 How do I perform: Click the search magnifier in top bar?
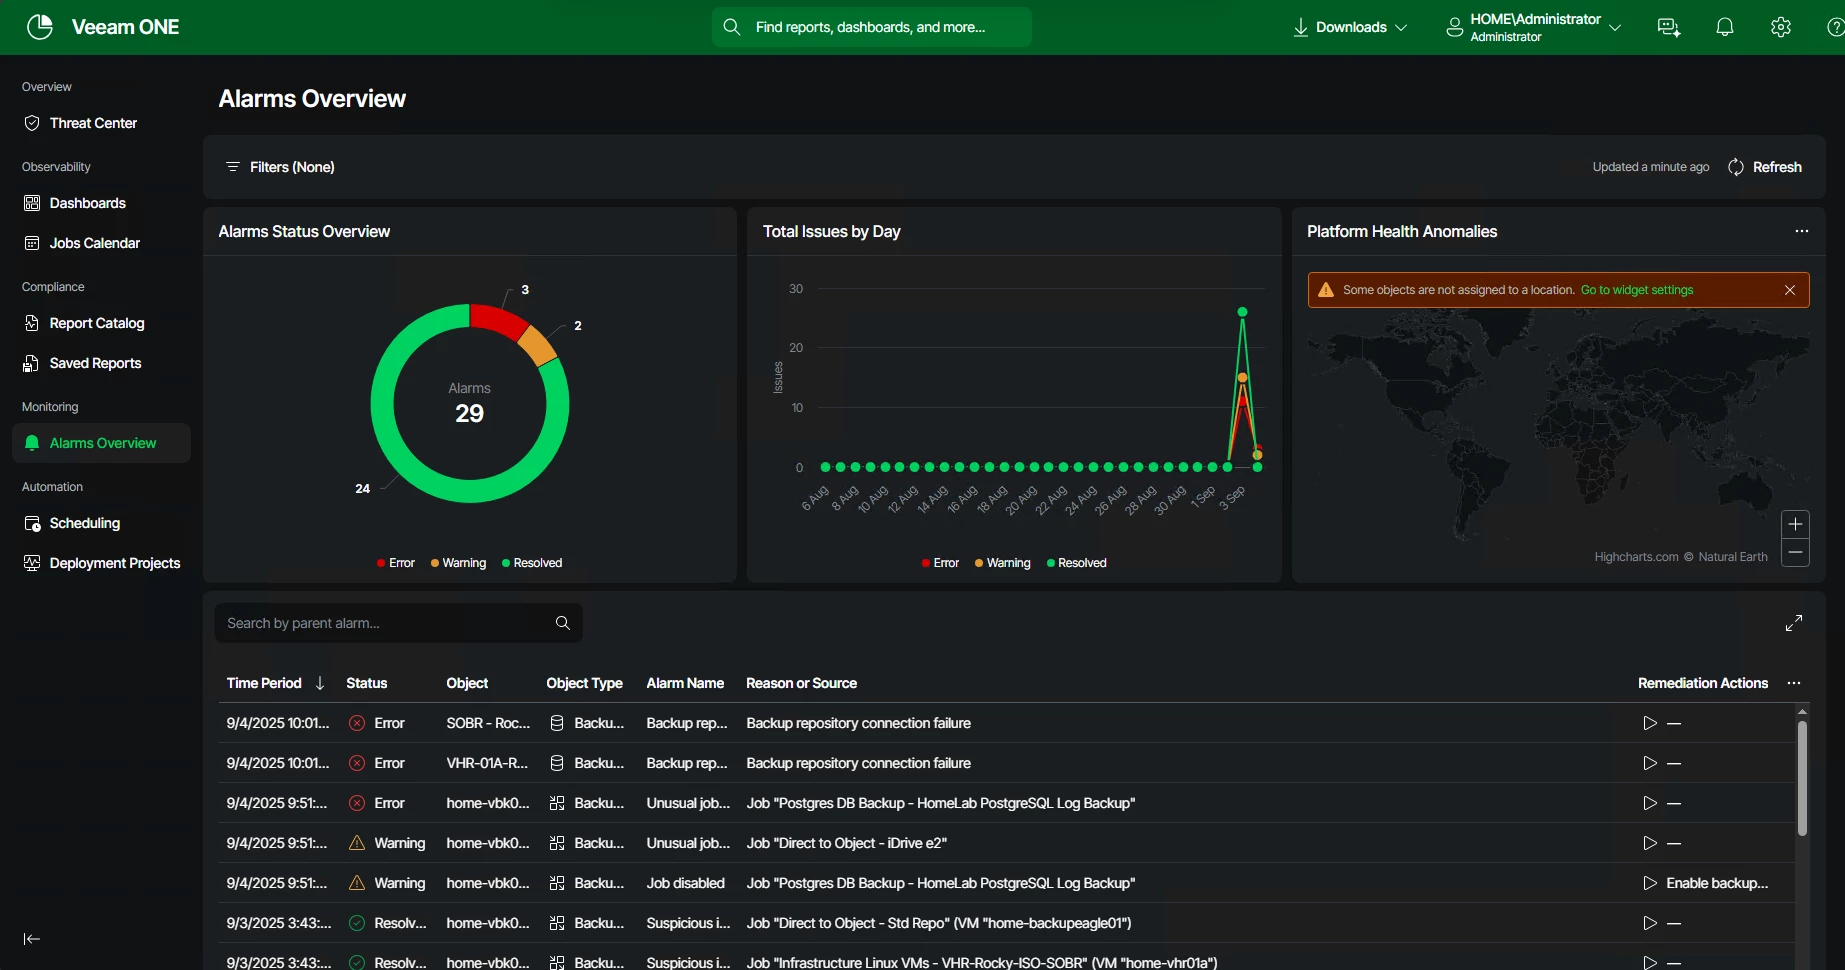(732, 27)
